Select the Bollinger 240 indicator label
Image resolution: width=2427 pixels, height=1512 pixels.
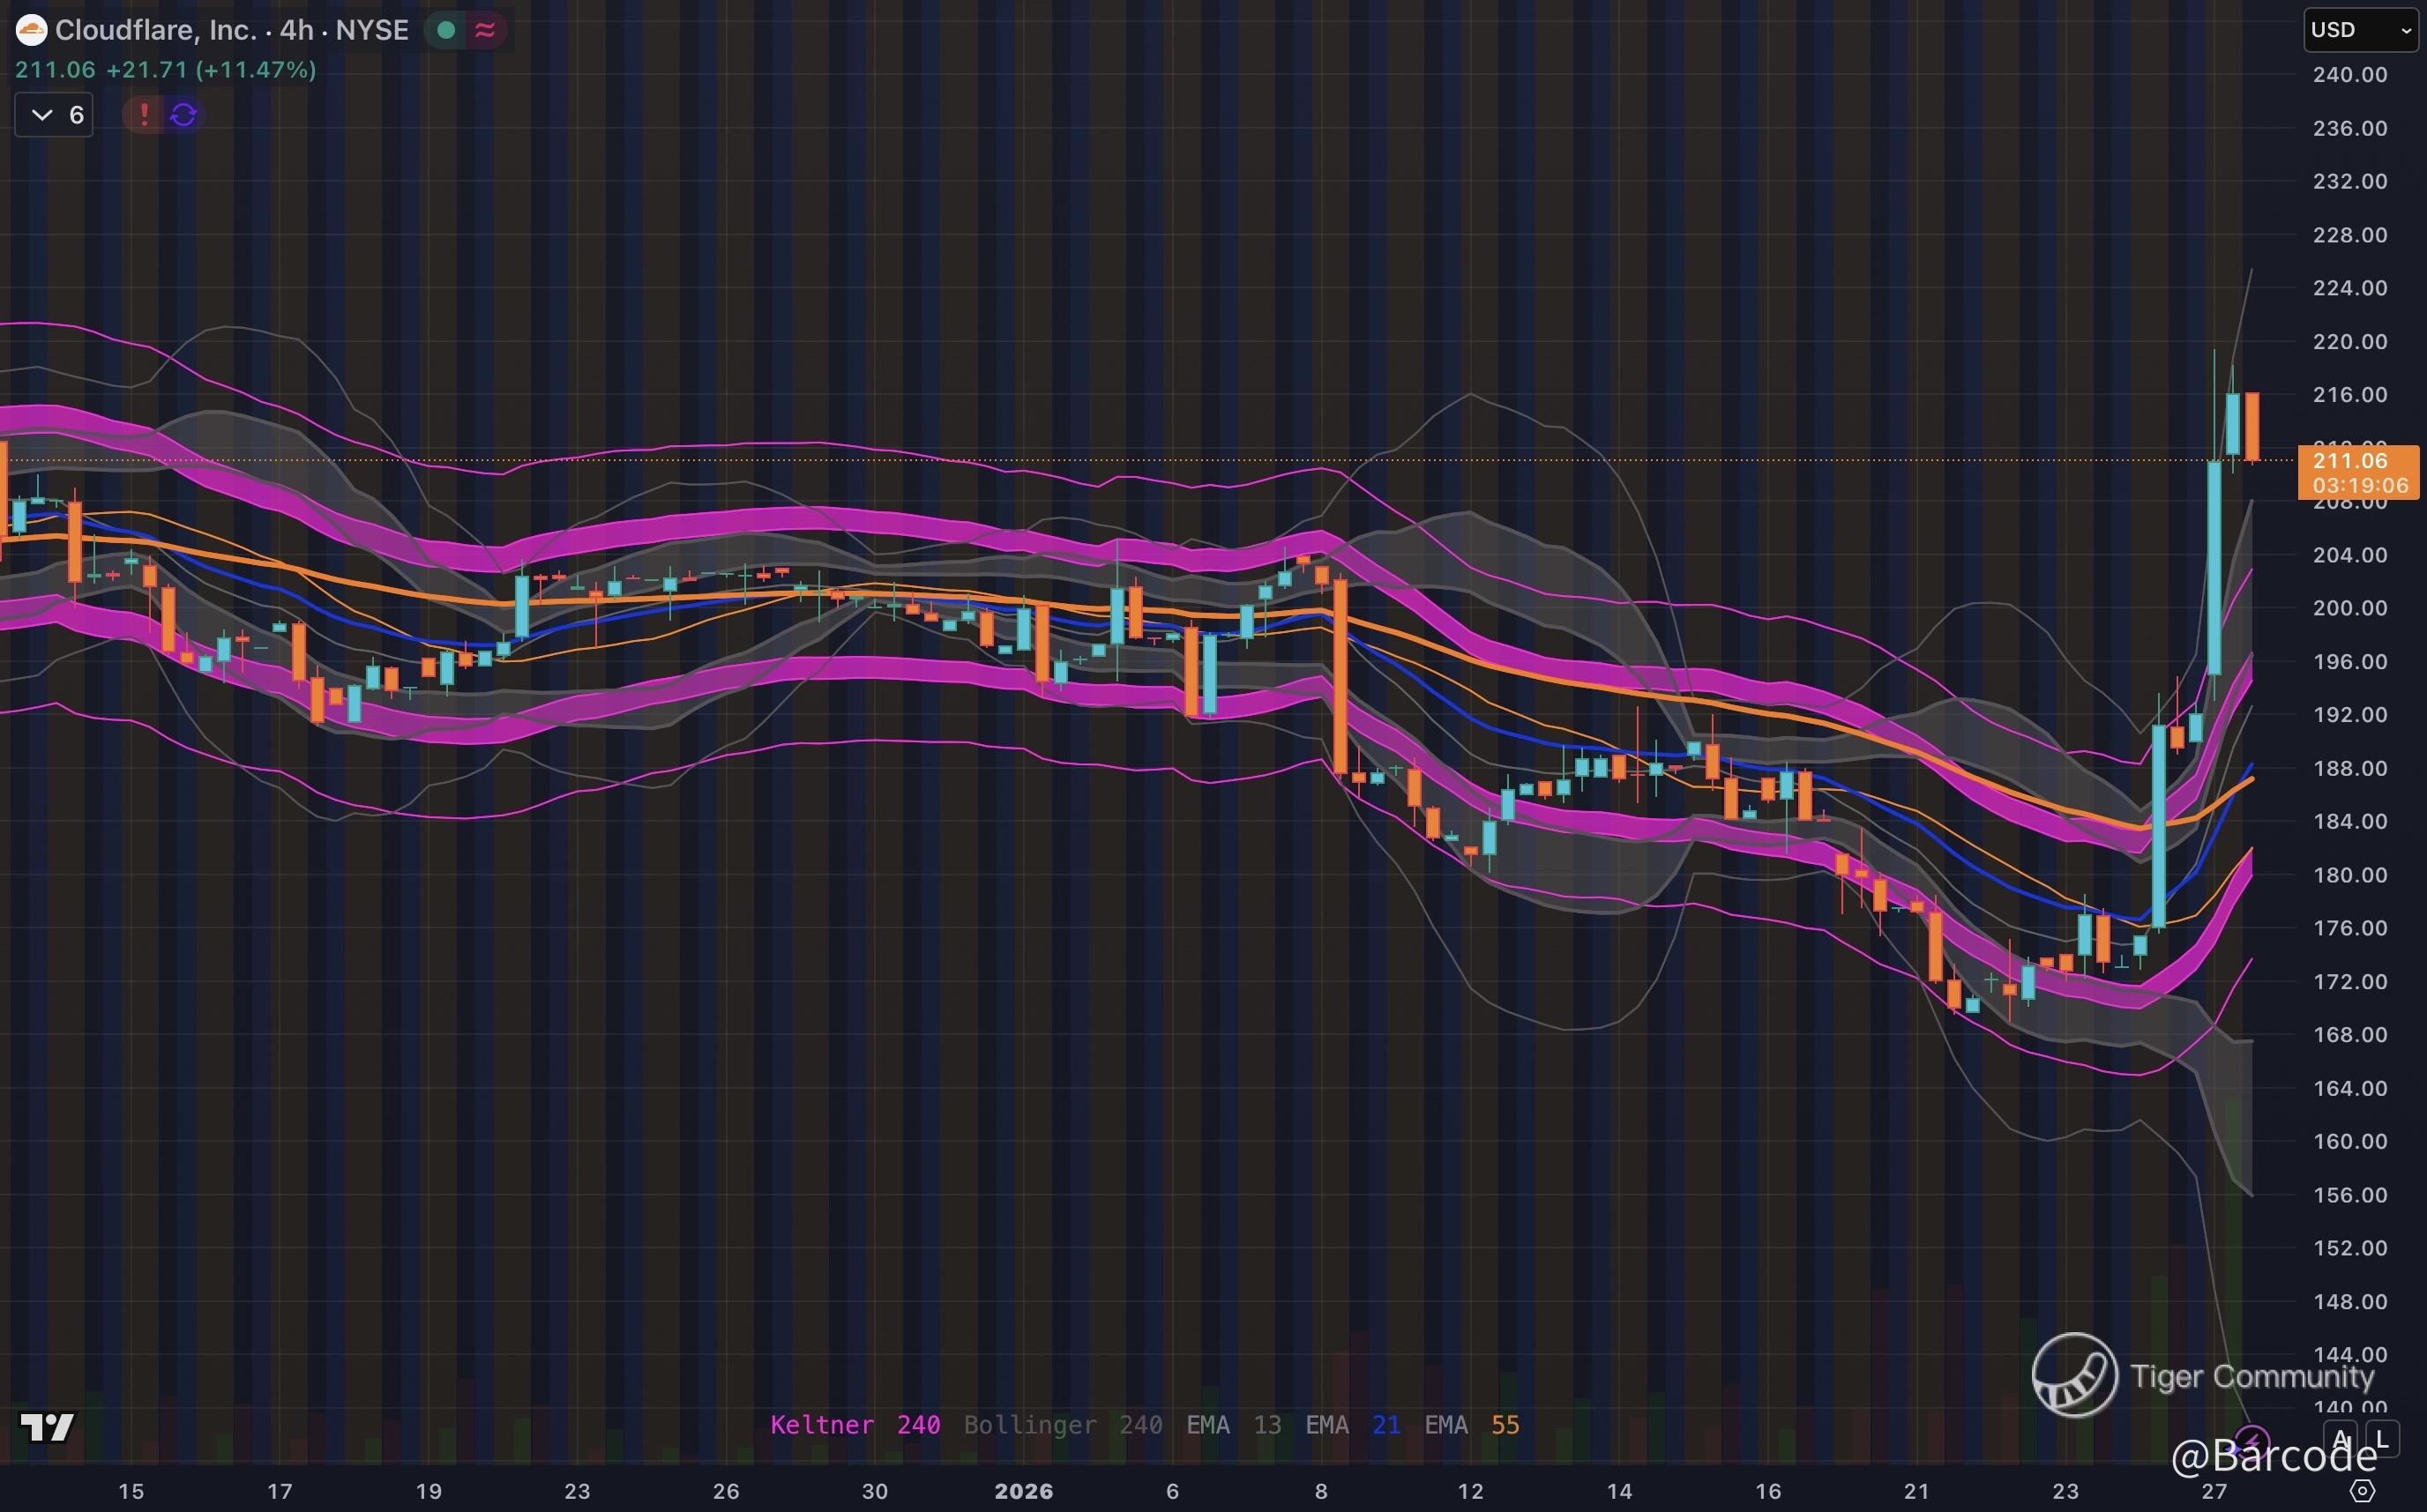pyautogui.click(x=1062, y=1425)
